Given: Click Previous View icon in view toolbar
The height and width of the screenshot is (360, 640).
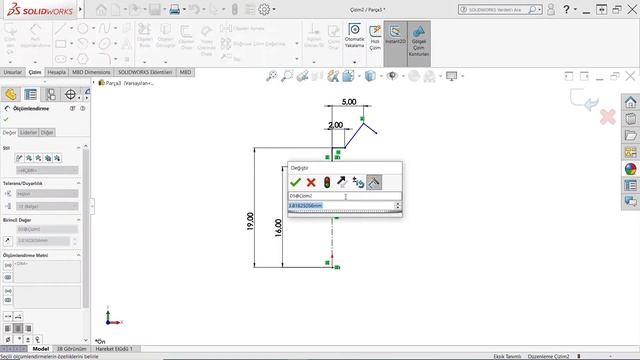Looking at the screenshot, I should tap(302, 76).
